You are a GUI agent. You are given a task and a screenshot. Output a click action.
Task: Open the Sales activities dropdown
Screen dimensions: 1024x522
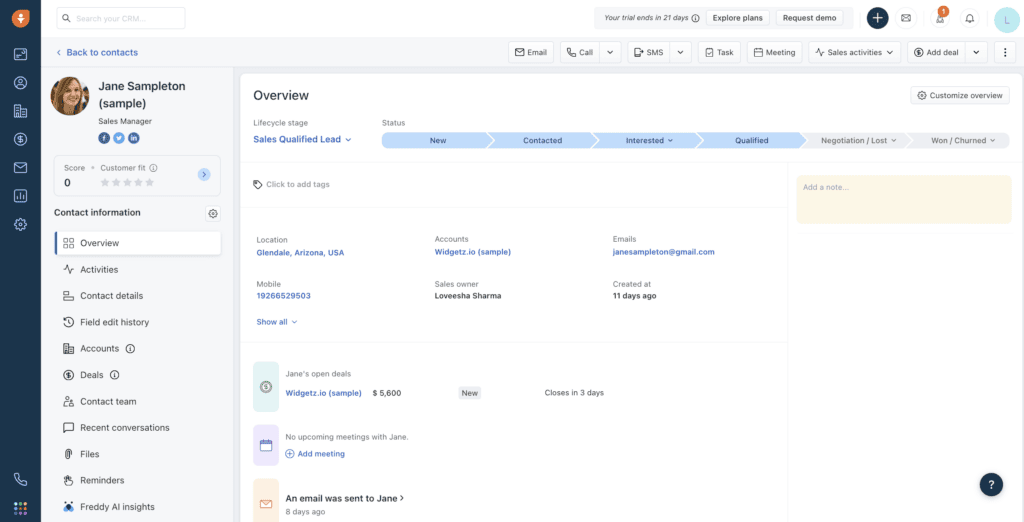pyautogui.click(x=855, y=52)
